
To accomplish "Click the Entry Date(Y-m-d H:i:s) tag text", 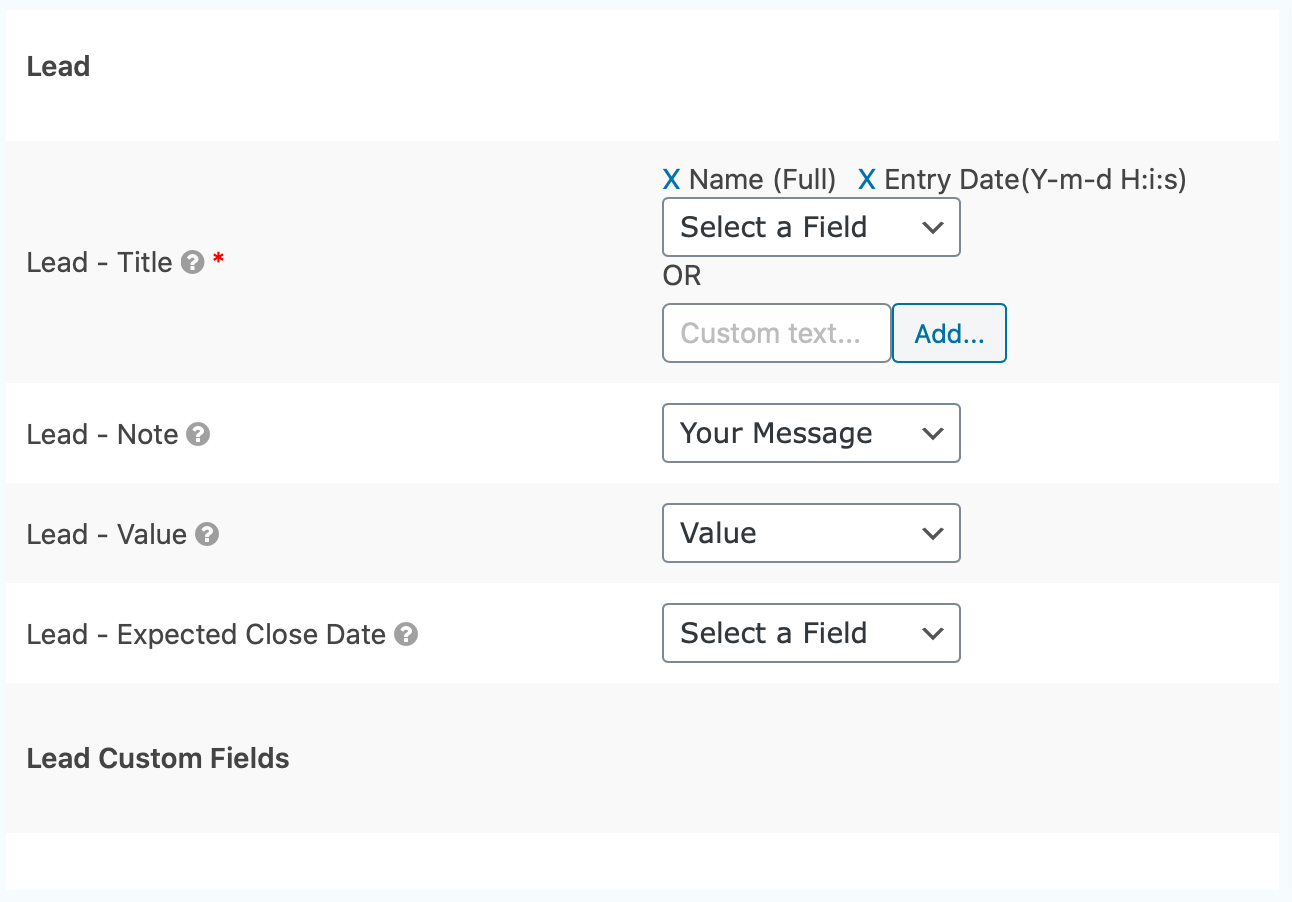I will 1035,180.
